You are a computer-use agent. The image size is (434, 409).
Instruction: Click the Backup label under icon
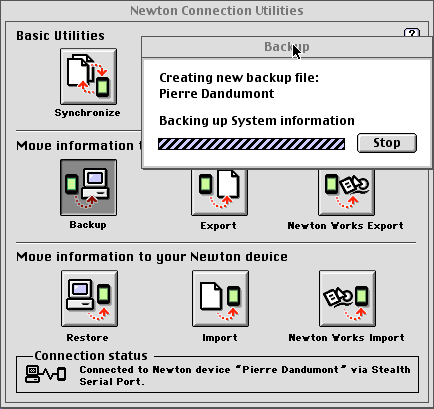point(88,225)
